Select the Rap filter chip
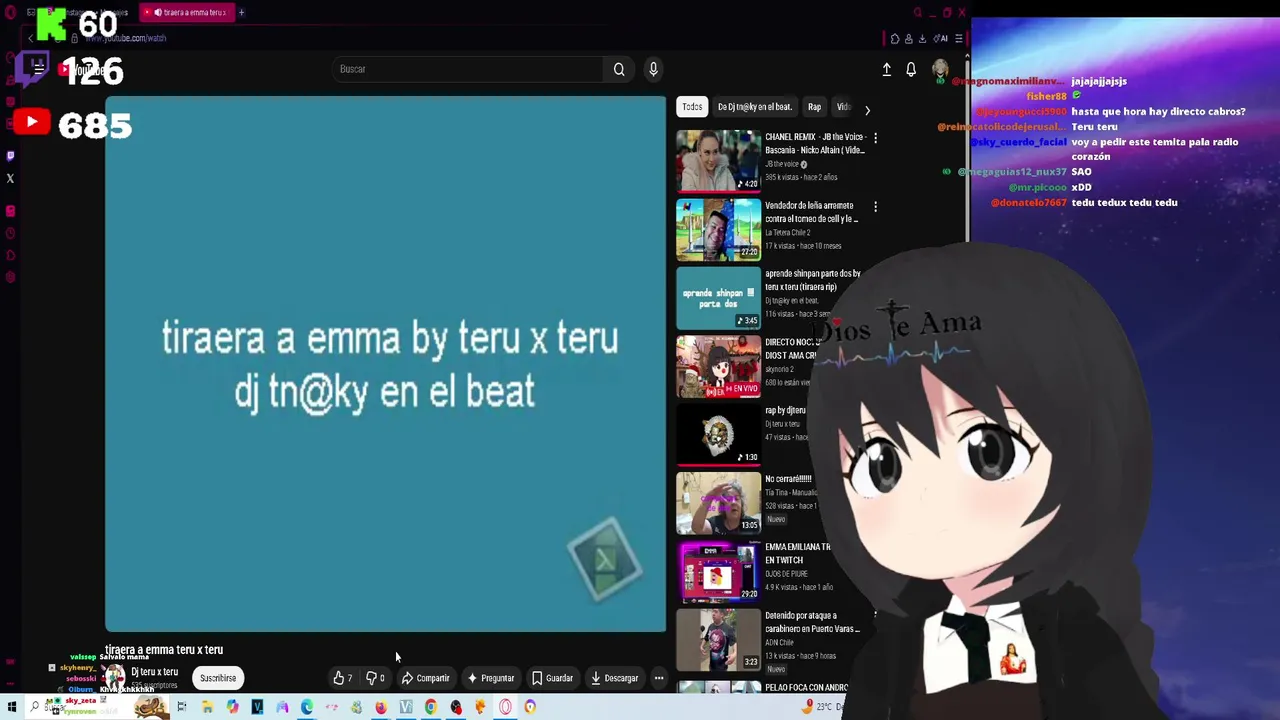The height and width of the screenshot is (720, 1280). pos(814,107)
